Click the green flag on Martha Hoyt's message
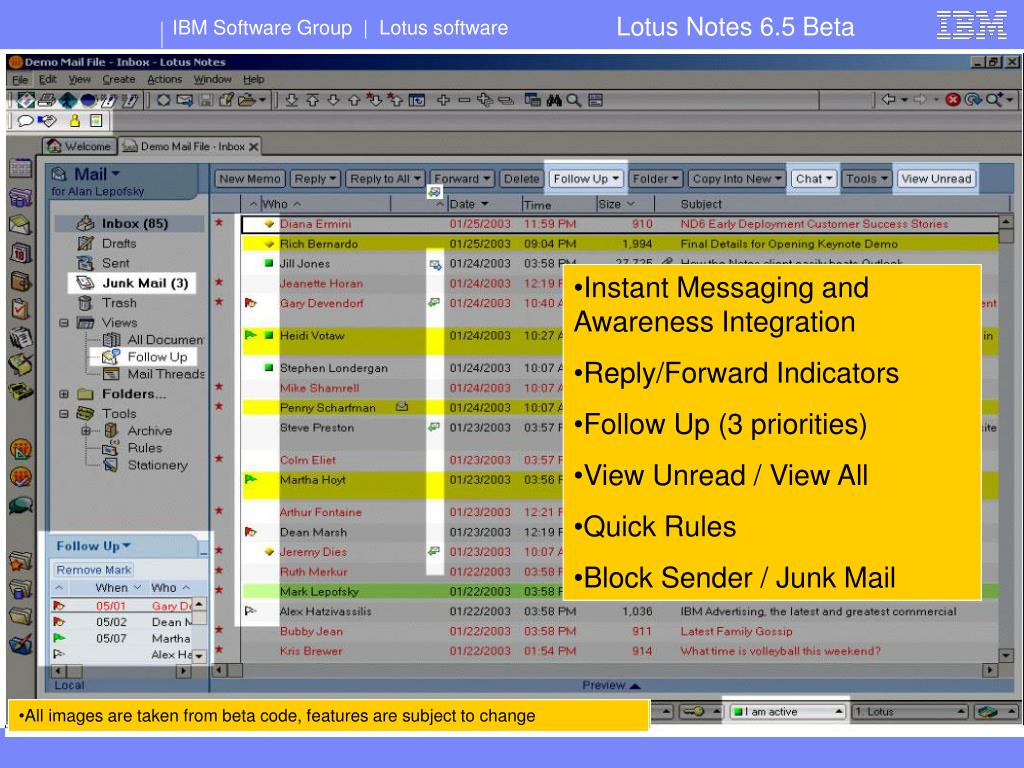Screen dimensions: 1024x768 (x=250, y=479)
